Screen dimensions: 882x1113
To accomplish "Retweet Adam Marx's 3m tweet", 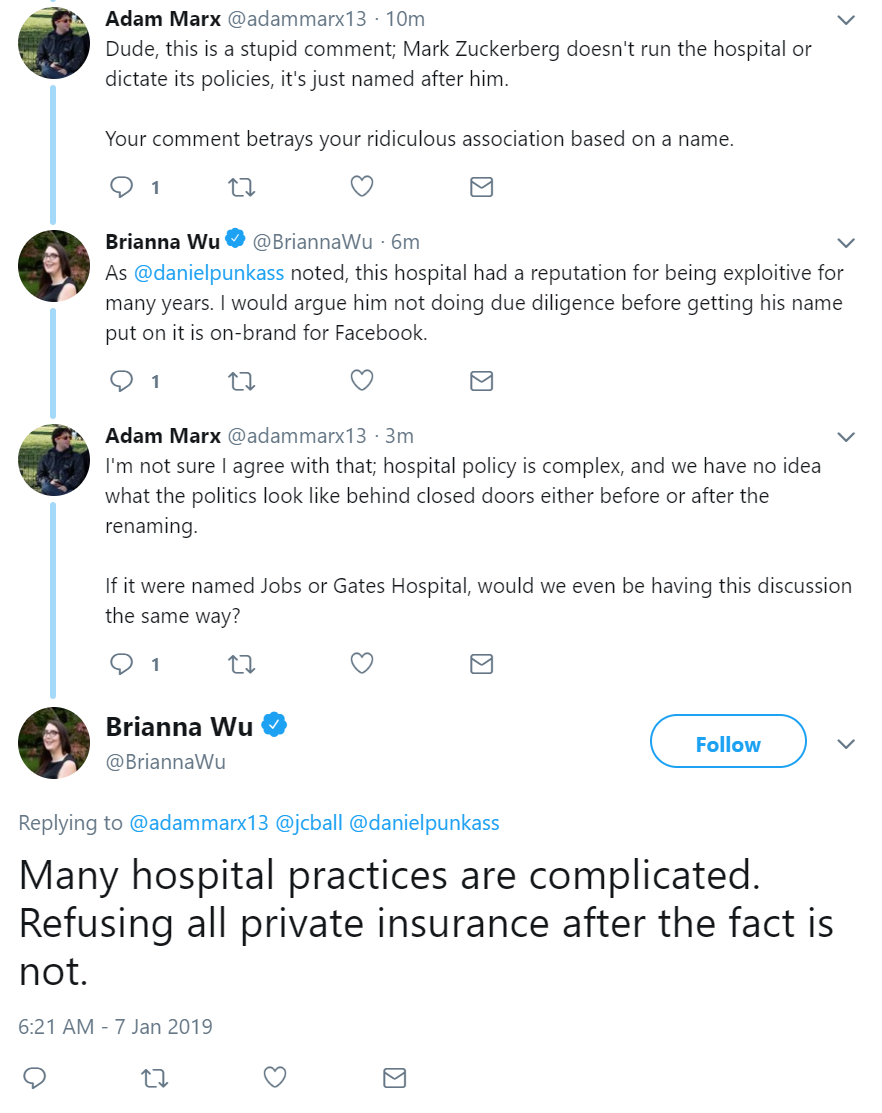I will coord(241,664).
